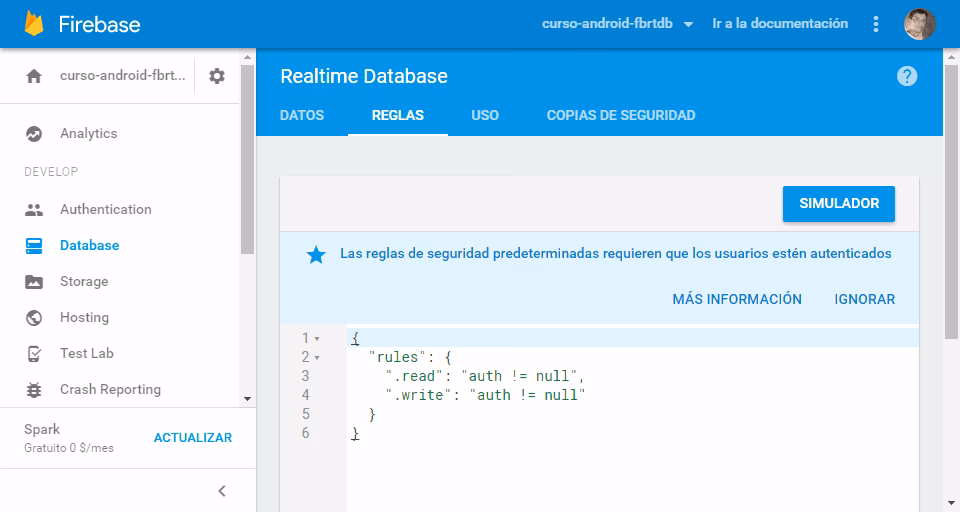Click the security rules notice text
Viewport: 960px width, 512px height.
click(x=616, y=254)
